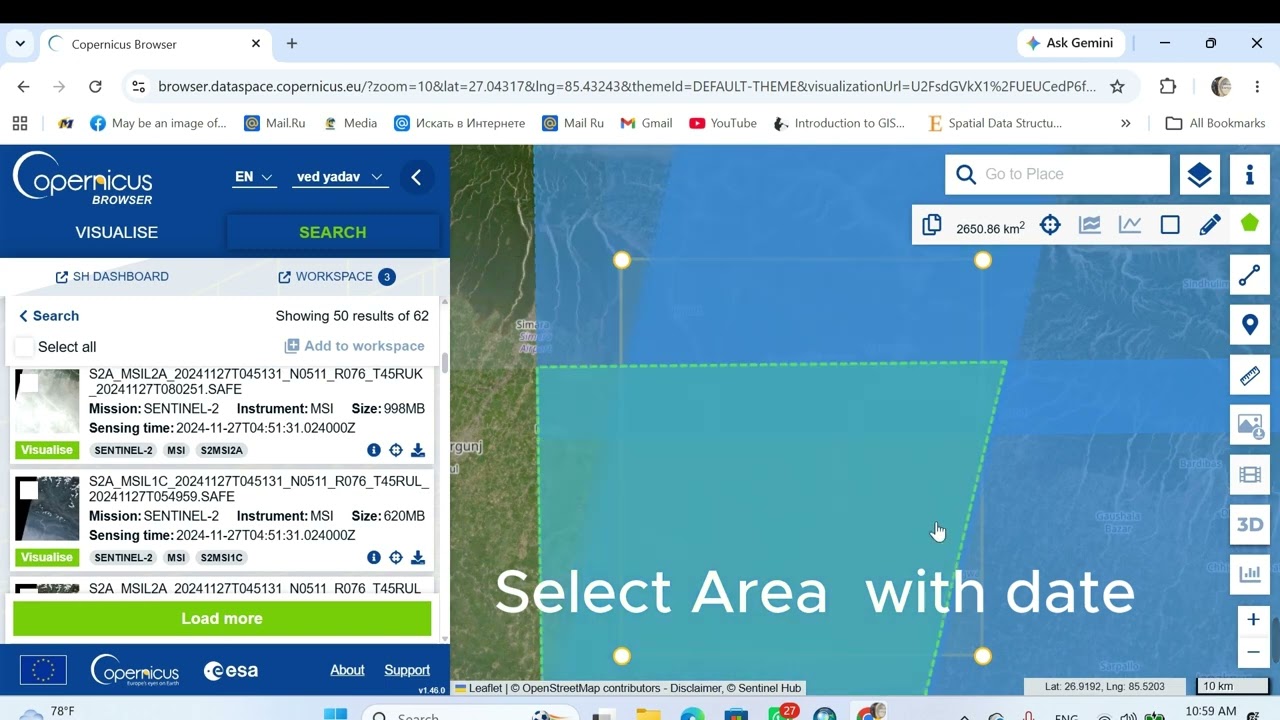The height and width of the screenshot is (720, 1280).
Task: Open the browser extensions puzzle icon
Action: [1168, 87]
